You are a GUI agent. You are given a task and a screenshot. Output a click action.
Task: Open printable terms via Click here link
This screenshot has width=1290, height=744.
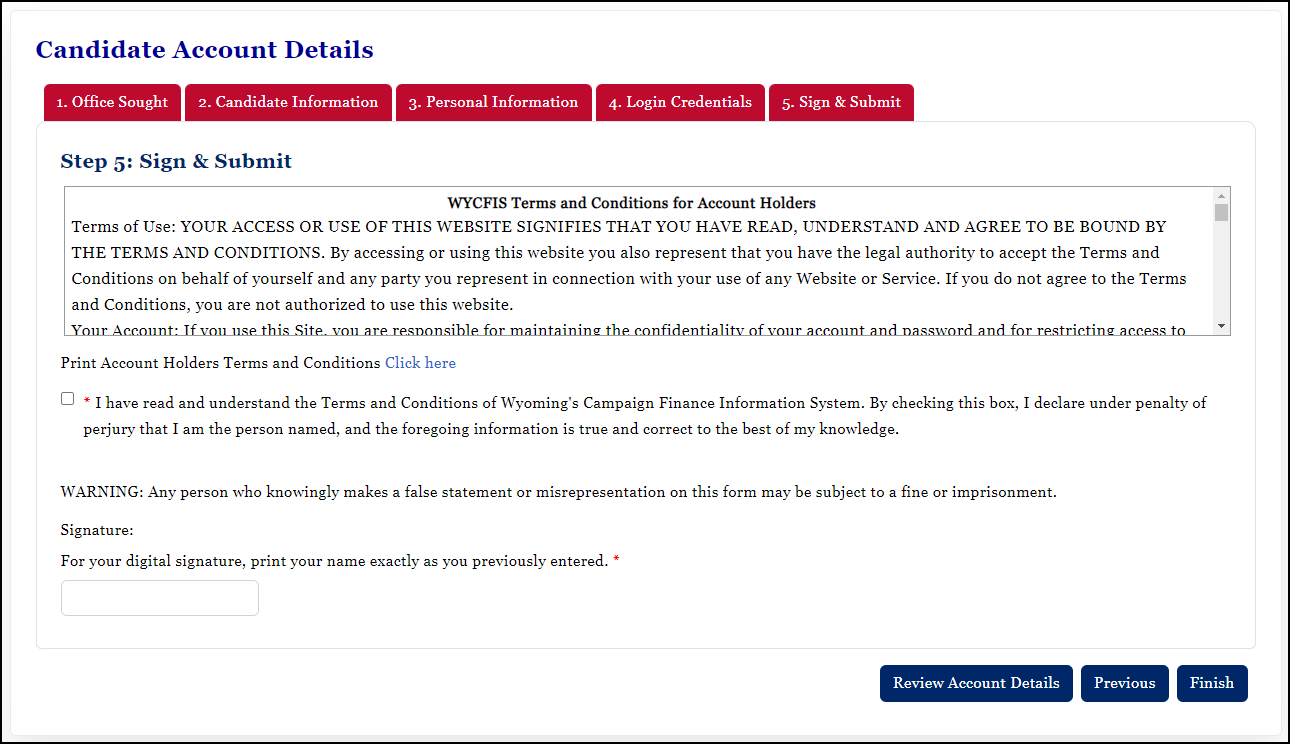pyautogui.click(x=420, y=363)
